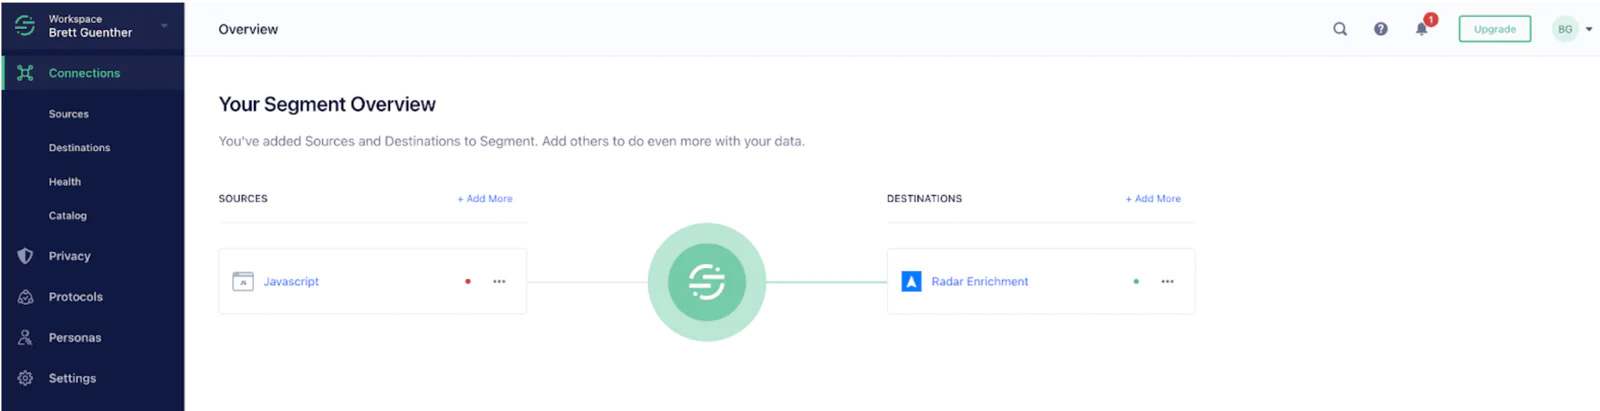Click the Privacy shield icon

coord(25,256)
